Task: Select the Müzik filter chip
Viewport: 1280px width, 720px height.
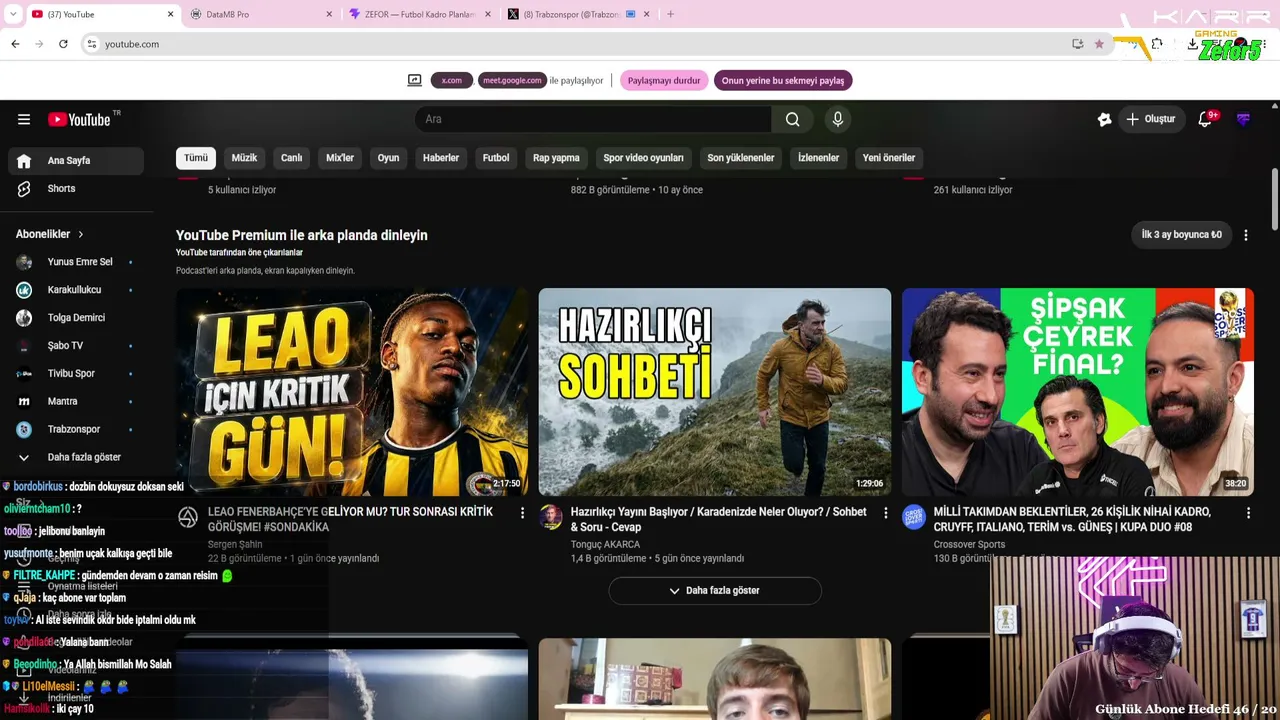Action: pos(244,158)
